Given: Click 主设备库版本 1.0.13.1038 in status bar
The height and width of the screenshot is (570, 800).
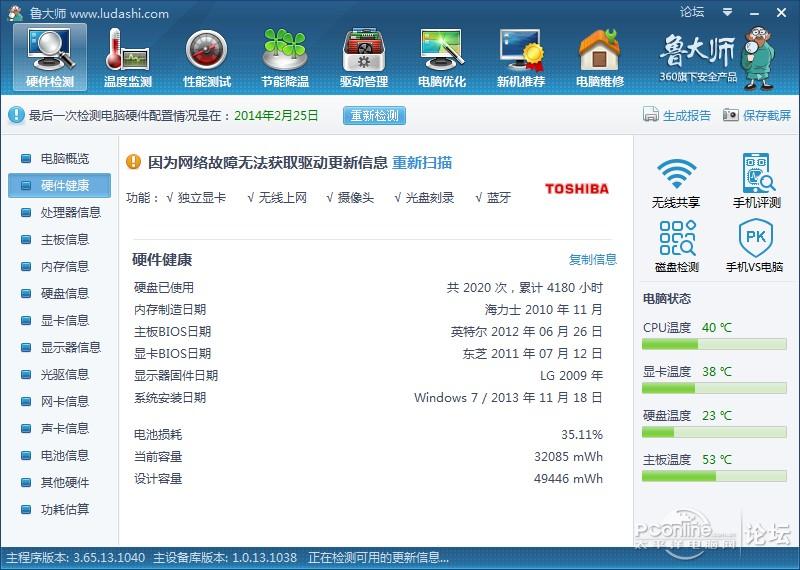Looking at the screenshot, I should click(x=225, y=558).
